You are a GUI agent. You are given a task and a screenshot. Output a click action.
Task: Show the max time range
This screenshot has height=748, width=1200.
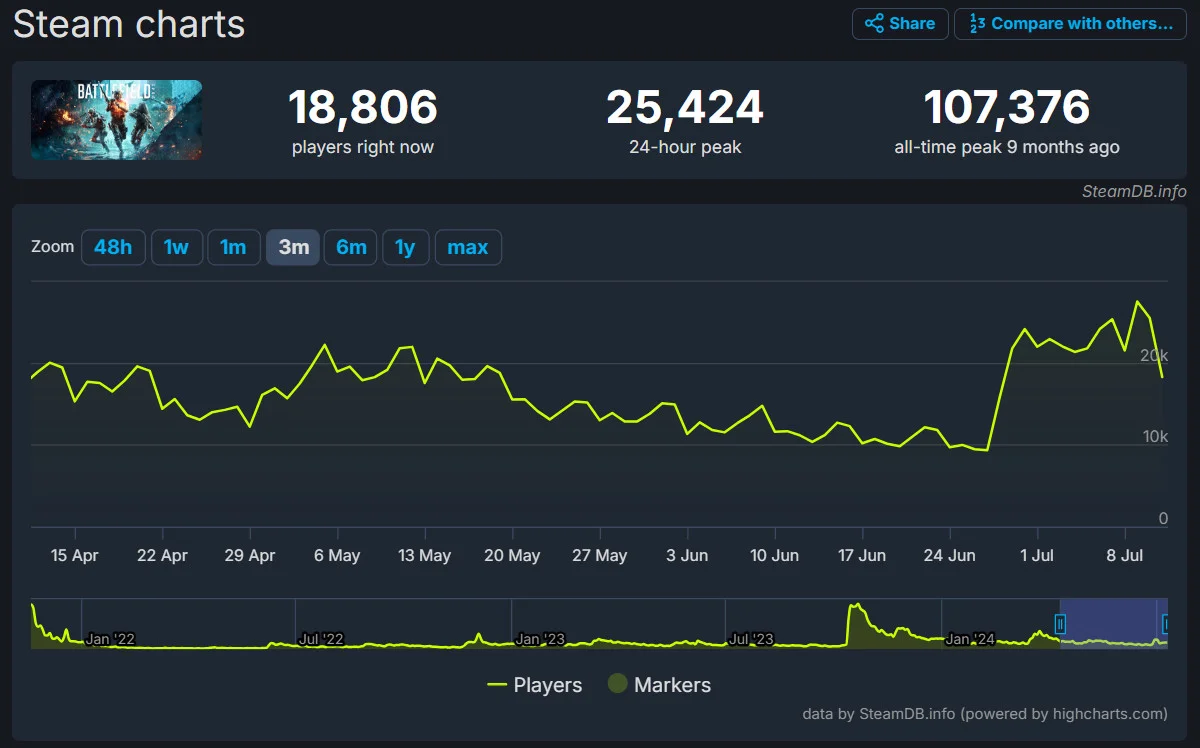click(x=468, y=247)
